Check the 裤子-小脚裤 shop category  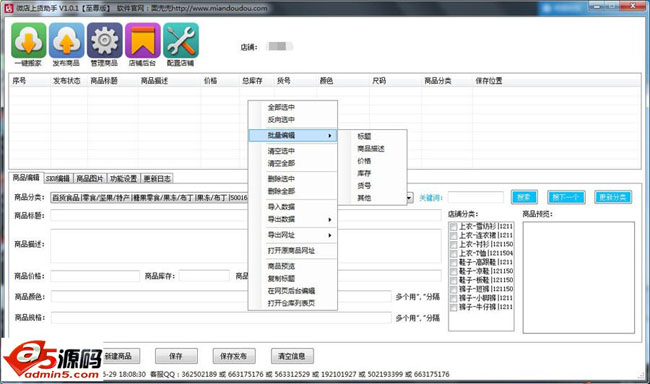[454, 299]
